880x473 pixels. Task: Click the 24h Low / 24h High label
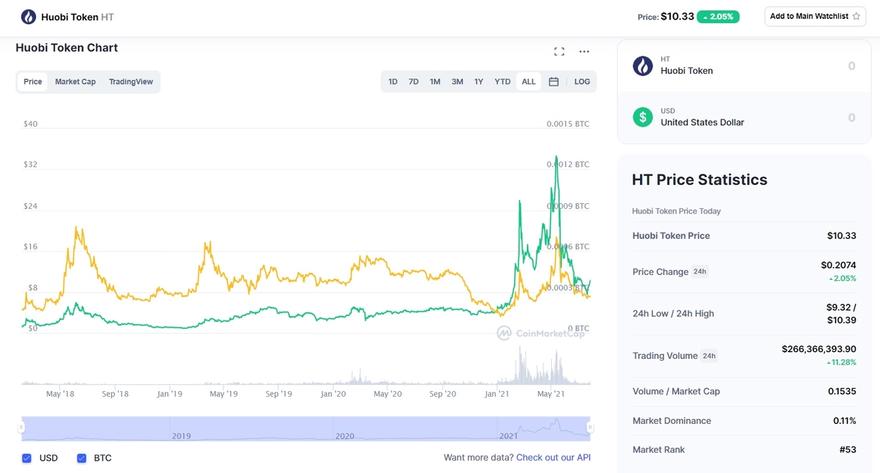coord(673,314)
